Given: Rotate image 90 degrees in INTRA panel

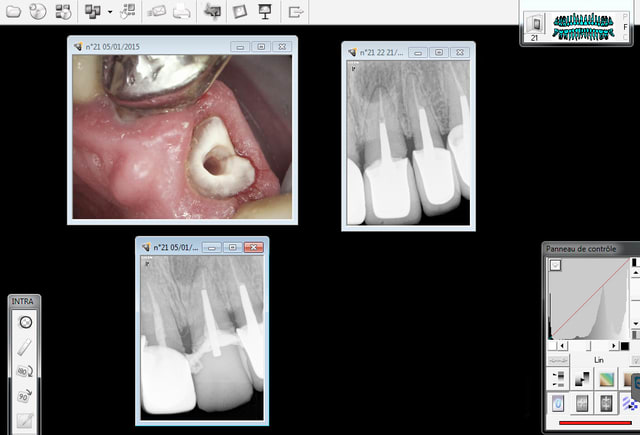Looking at the screenshot, I should pyautogui.click(x=25, y=395).
